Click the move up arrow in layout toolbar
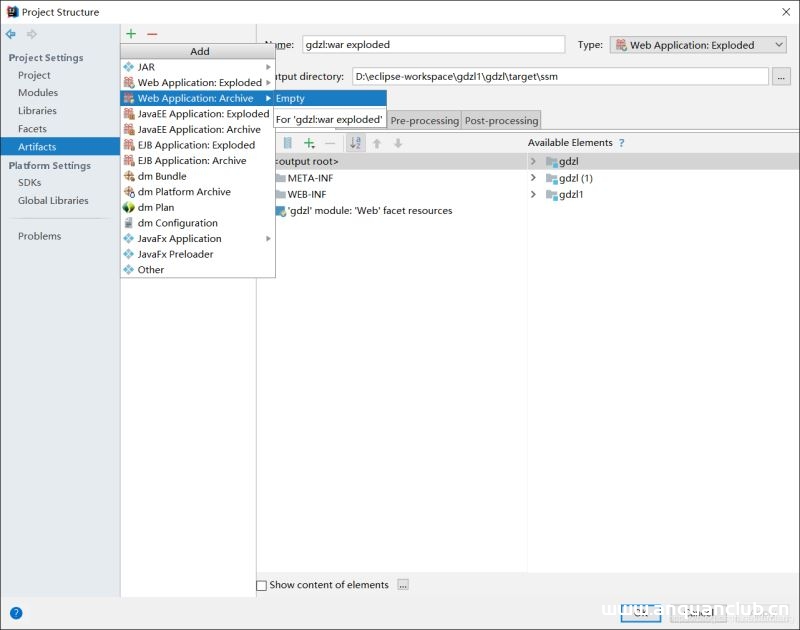This screenshot has height=630, width=800. [x=377, y=144]
